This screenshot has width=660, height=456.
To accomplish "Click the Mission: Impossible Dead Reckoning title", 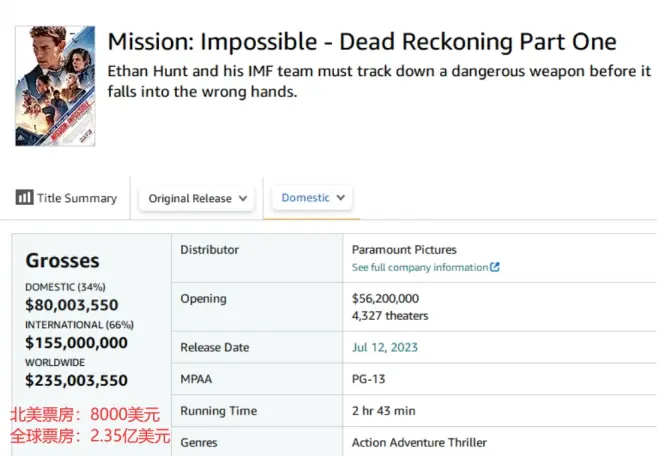I will (x=361, y=42).
